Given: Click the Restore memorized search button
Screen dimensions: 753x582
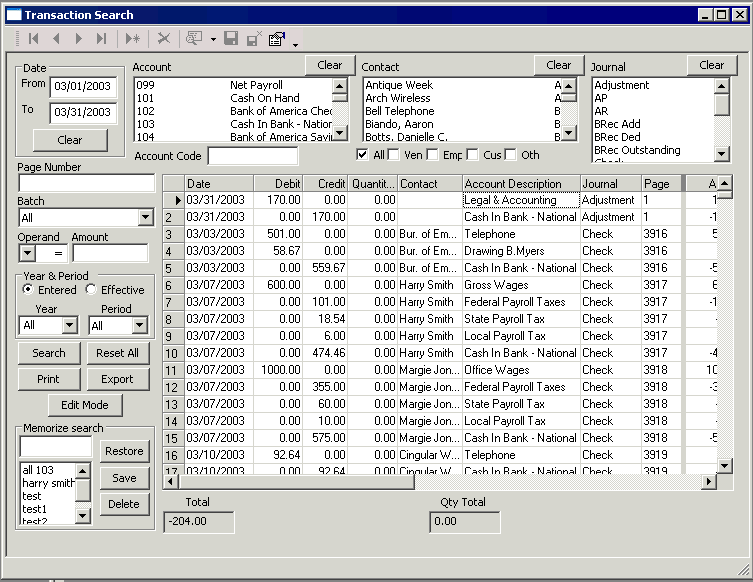Looking at the screenshot, I should [124, 451].
